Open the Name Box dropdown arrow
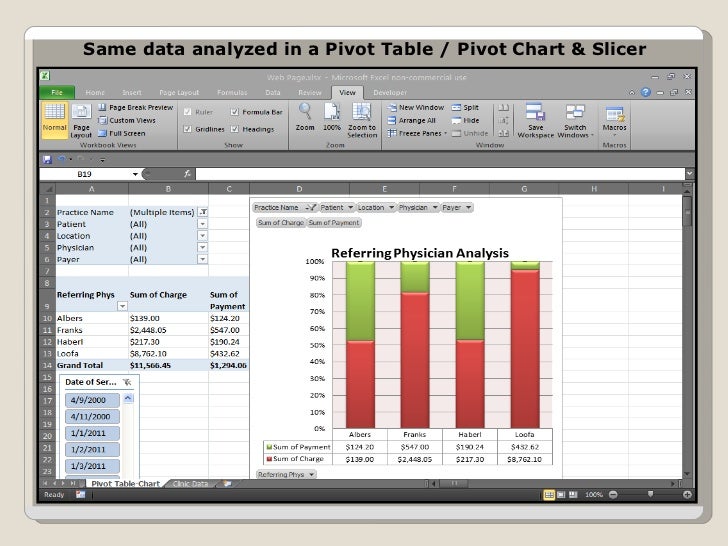This screenshot has width=728, height=546. tap(135, 174)
